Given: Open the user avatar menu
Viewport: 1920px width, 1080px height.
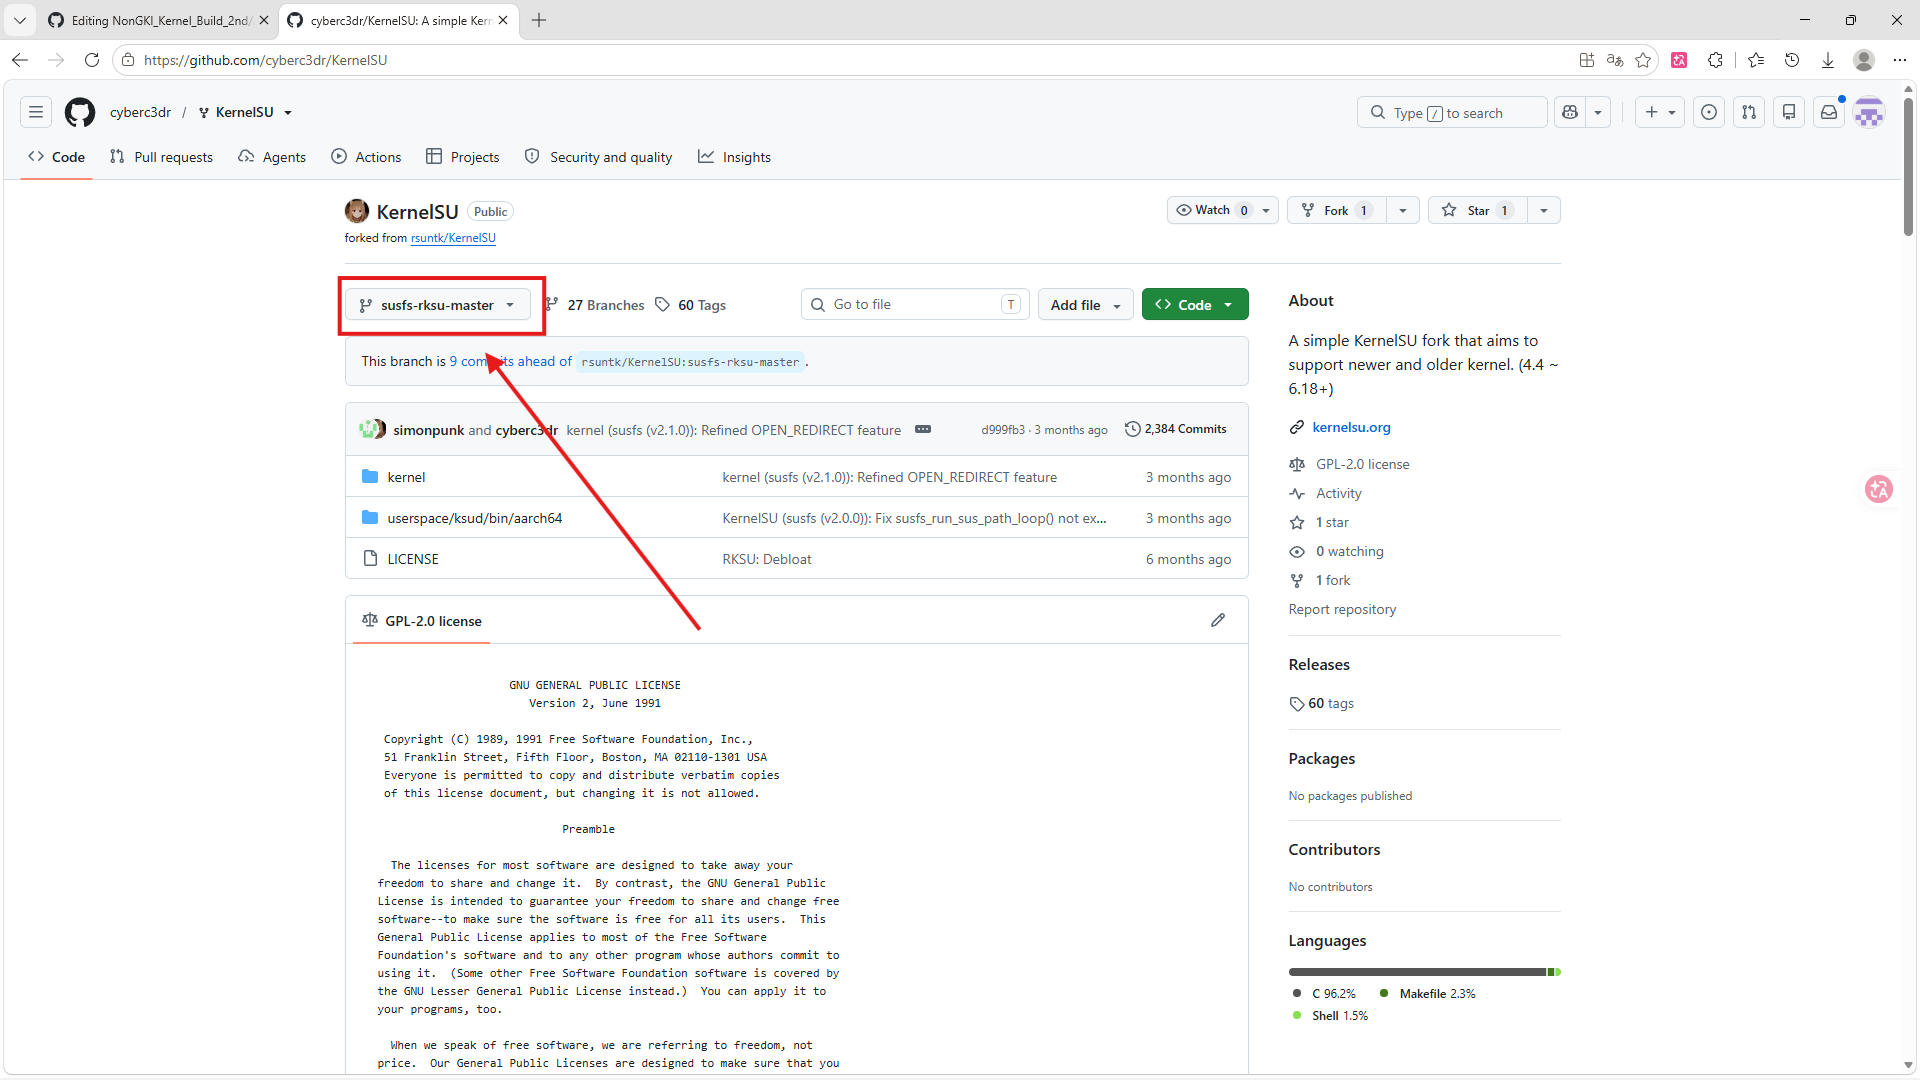Looking at the screenshot, I should pyautogui.click(x=1869, y=112).
